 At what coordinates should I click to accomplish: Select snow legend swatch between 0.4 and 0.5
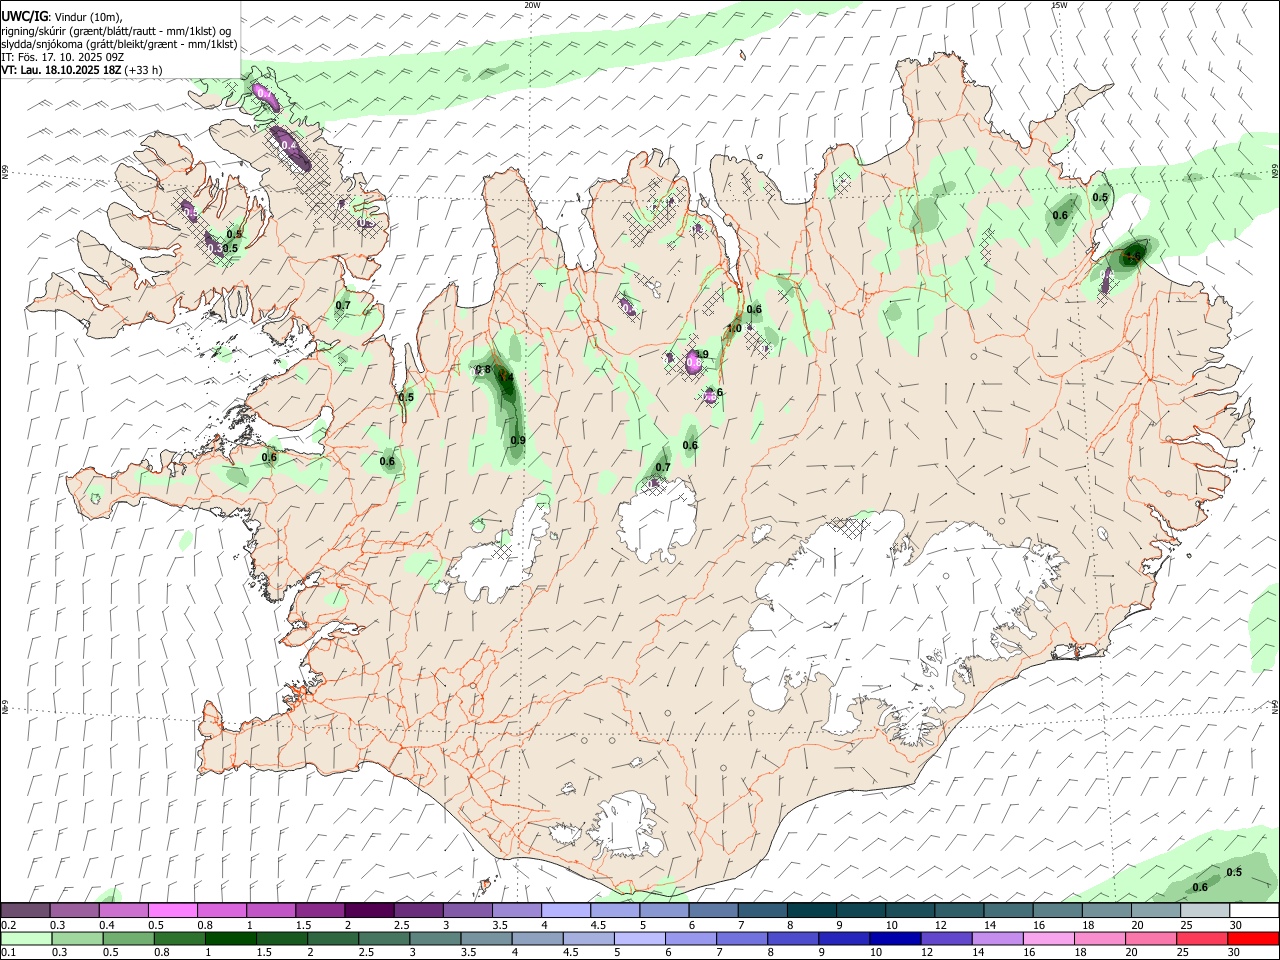(x=123, y=911)
